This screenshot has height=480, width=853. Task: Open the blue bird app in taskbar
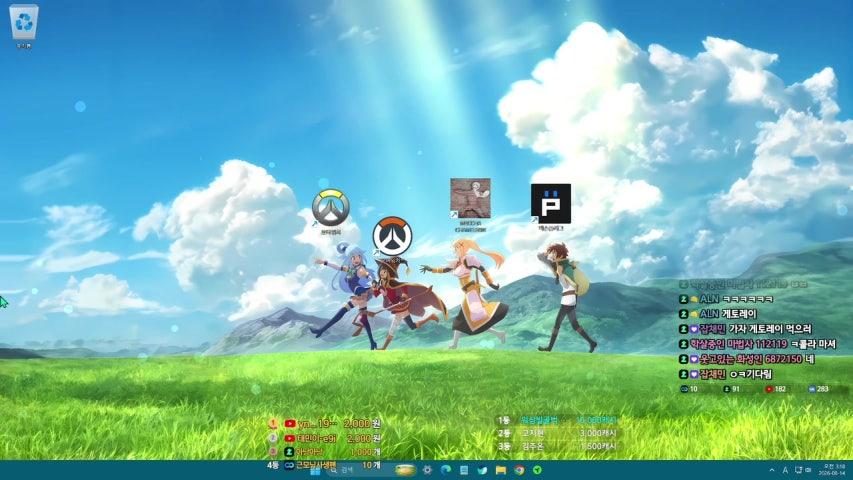pos(483,470)
